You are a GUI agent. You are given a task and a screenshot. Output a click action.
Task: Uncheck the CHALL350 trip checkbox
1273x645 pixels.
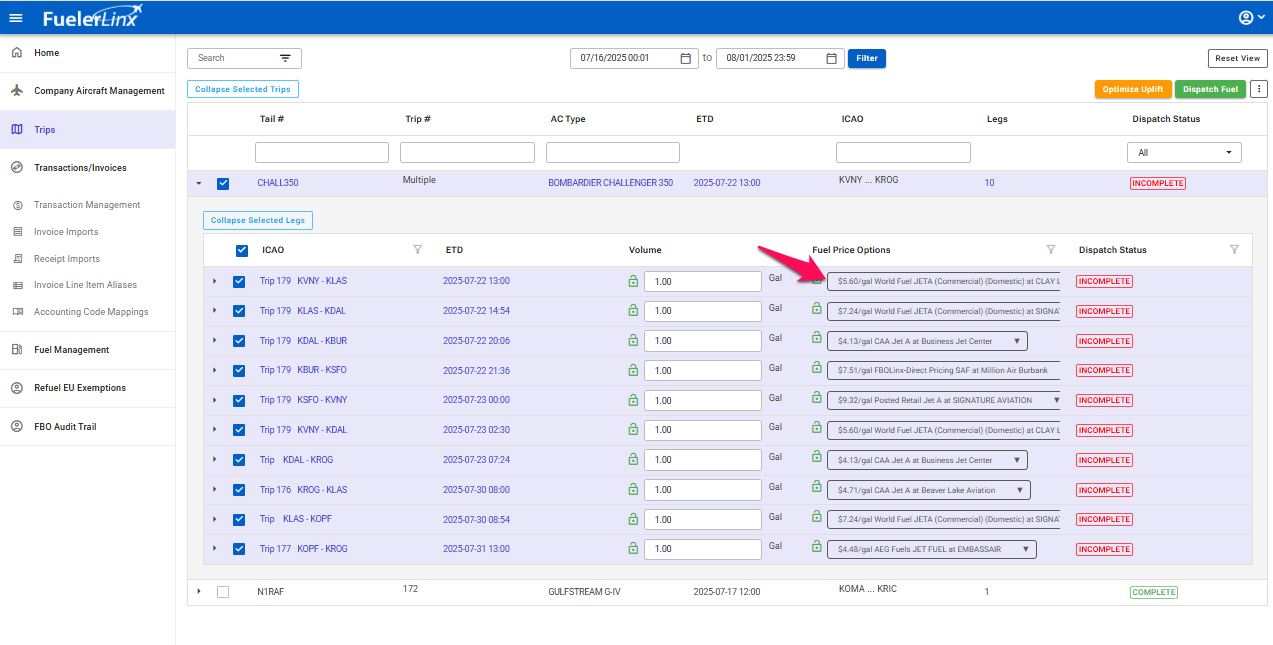[x=223, y=183]
